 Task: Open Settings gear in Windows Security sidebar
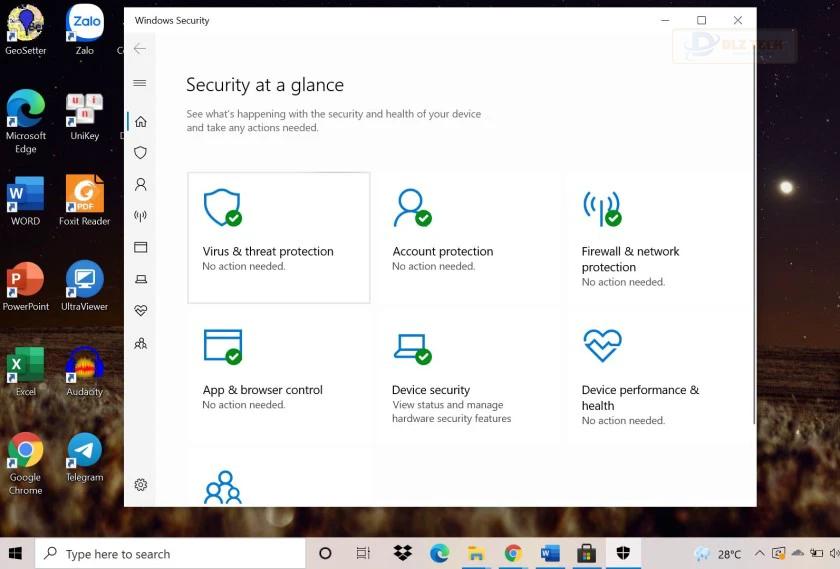140,484
